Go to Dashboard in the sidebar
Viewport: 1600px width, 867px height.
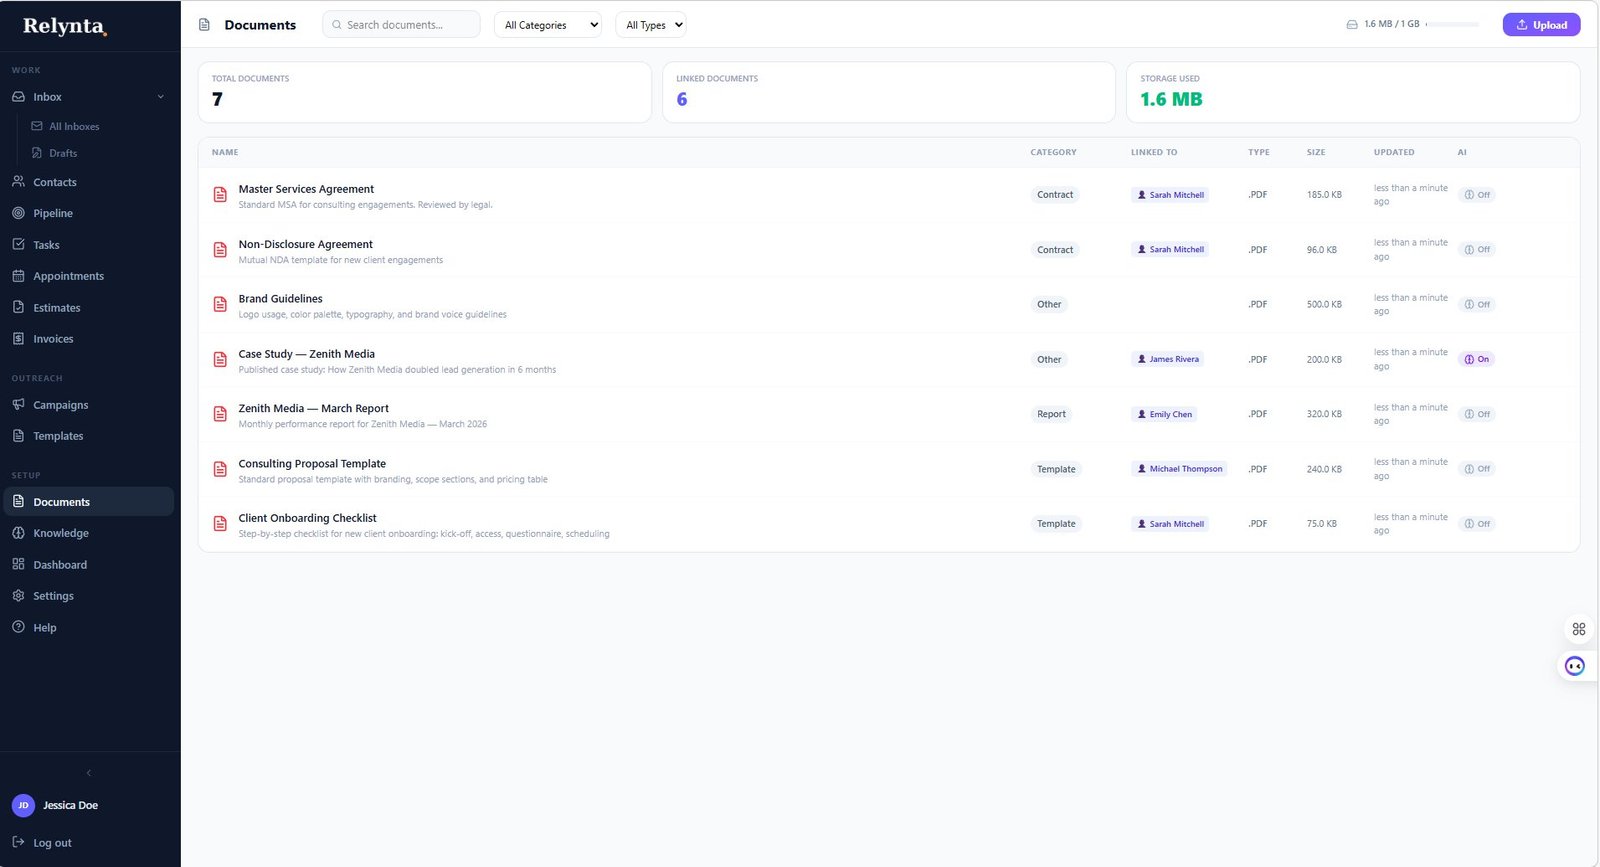tap(60, 565)
